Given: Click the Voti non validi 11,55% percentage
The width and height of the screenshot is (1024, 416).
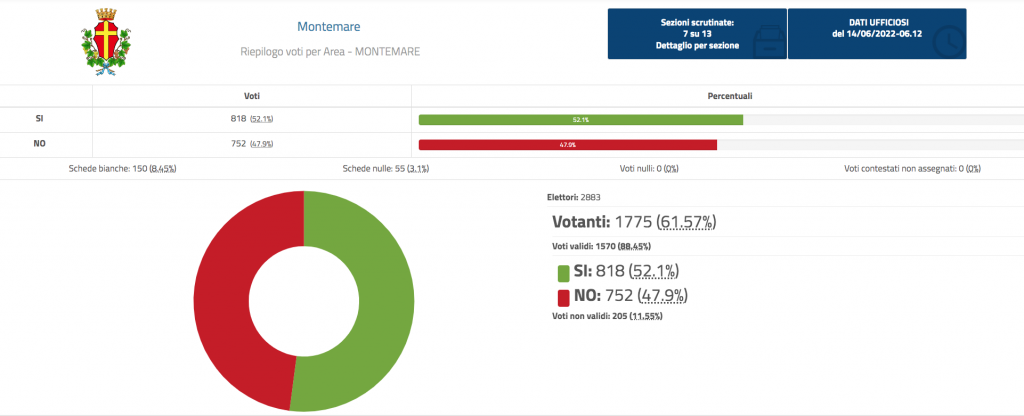Looking at the screenshot, I should pos(645,316).
